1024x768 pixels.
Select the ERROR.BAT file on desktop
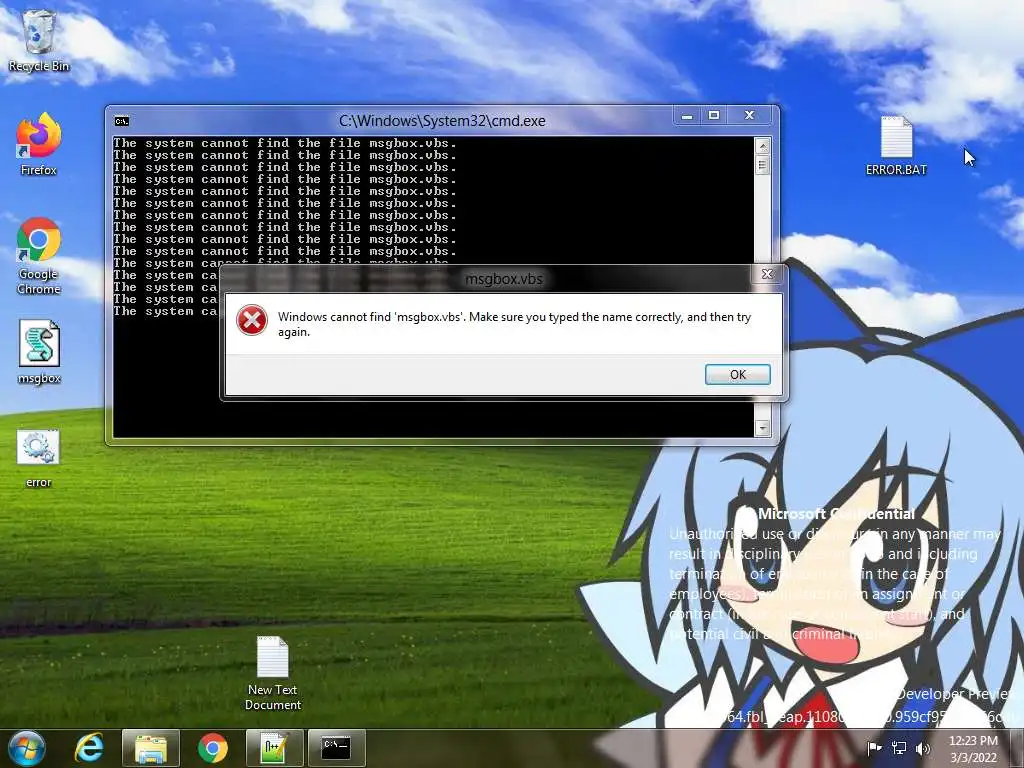pyautogui.click(x=896, y=146)
